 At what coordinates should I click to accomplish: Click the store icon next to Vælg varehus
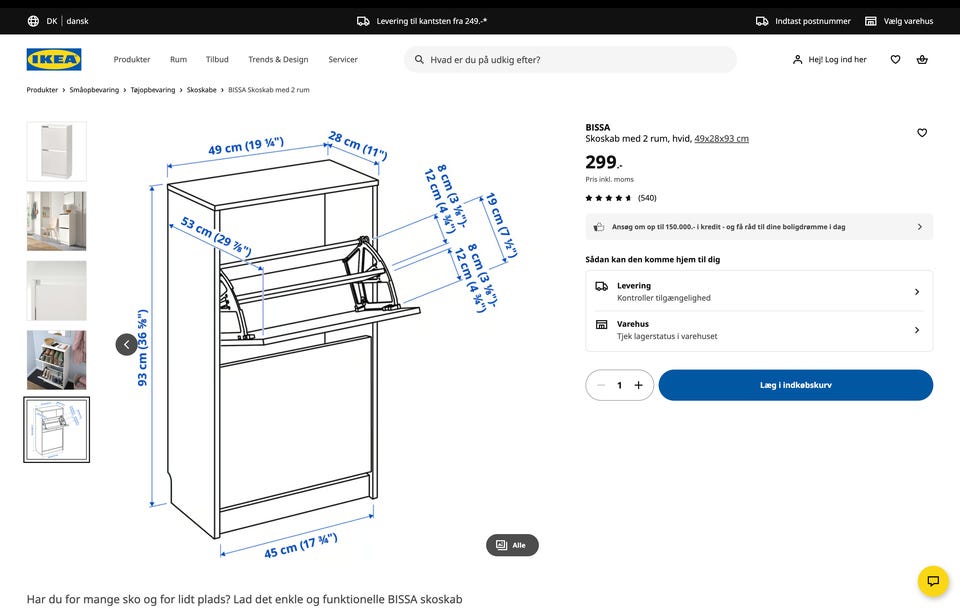tap(870, 21)
